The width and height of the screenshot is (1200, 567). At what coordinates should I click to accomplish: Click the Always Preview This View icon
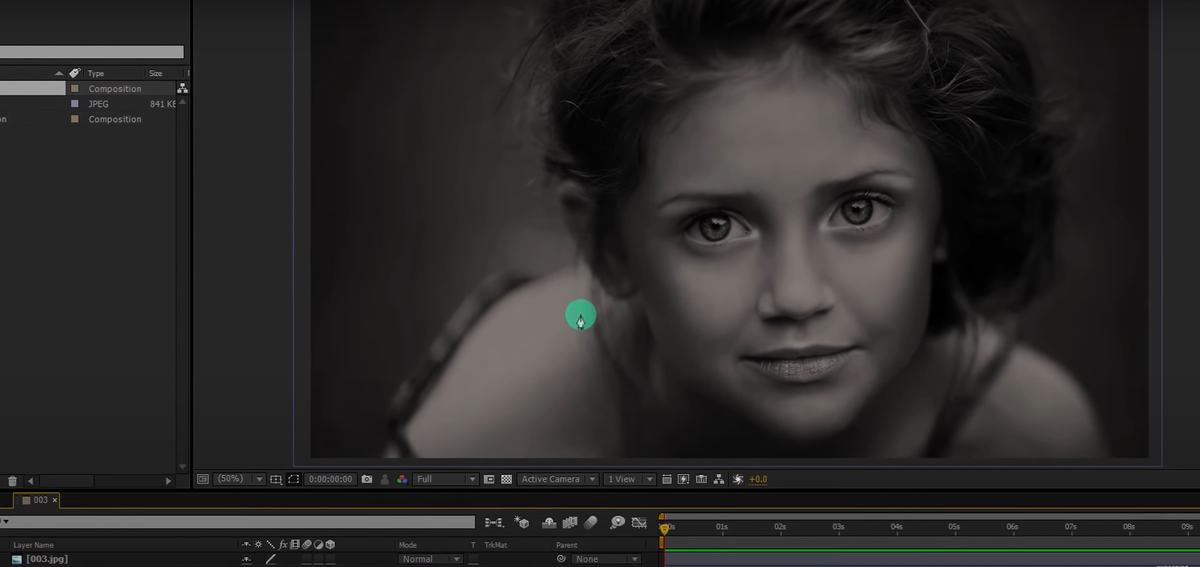click(x=203, y=479)
